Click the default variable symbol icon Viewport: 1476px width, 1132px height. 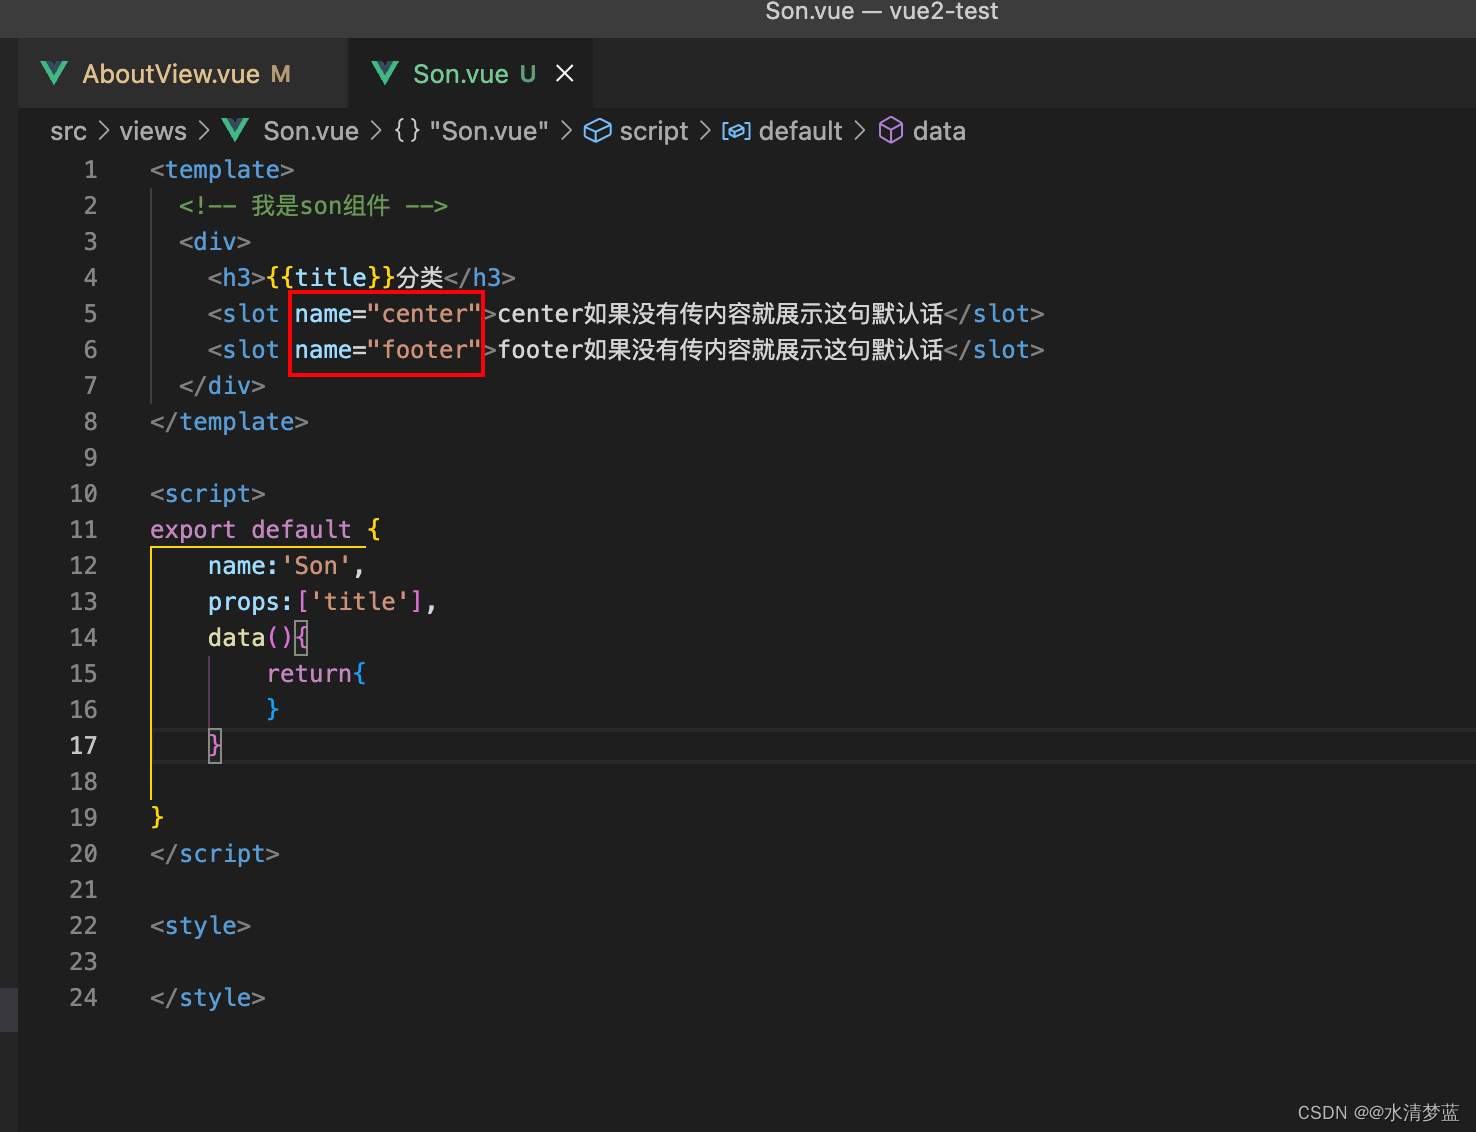tap(737, 131)
